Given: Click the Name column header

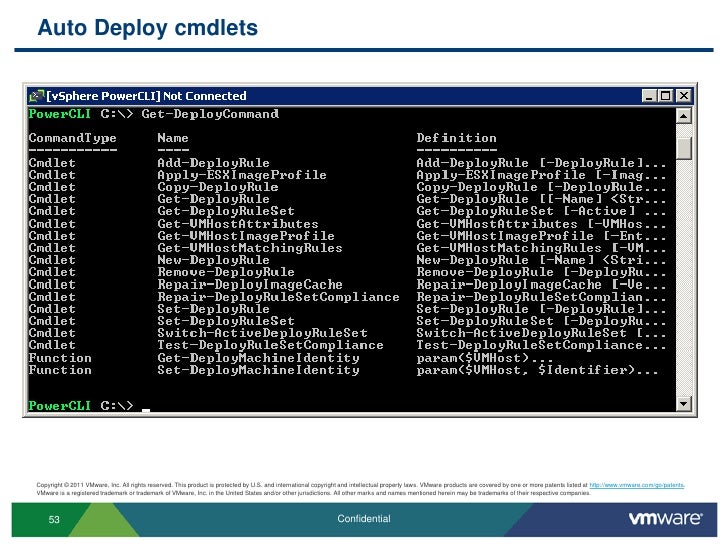Looking at the screenshot, I should point(173,138).
